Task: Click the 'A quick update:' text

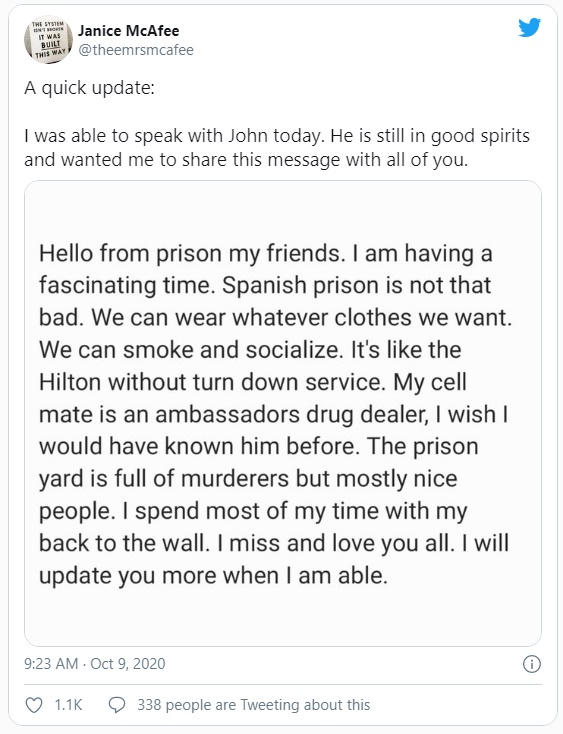Action: (89, 88)
